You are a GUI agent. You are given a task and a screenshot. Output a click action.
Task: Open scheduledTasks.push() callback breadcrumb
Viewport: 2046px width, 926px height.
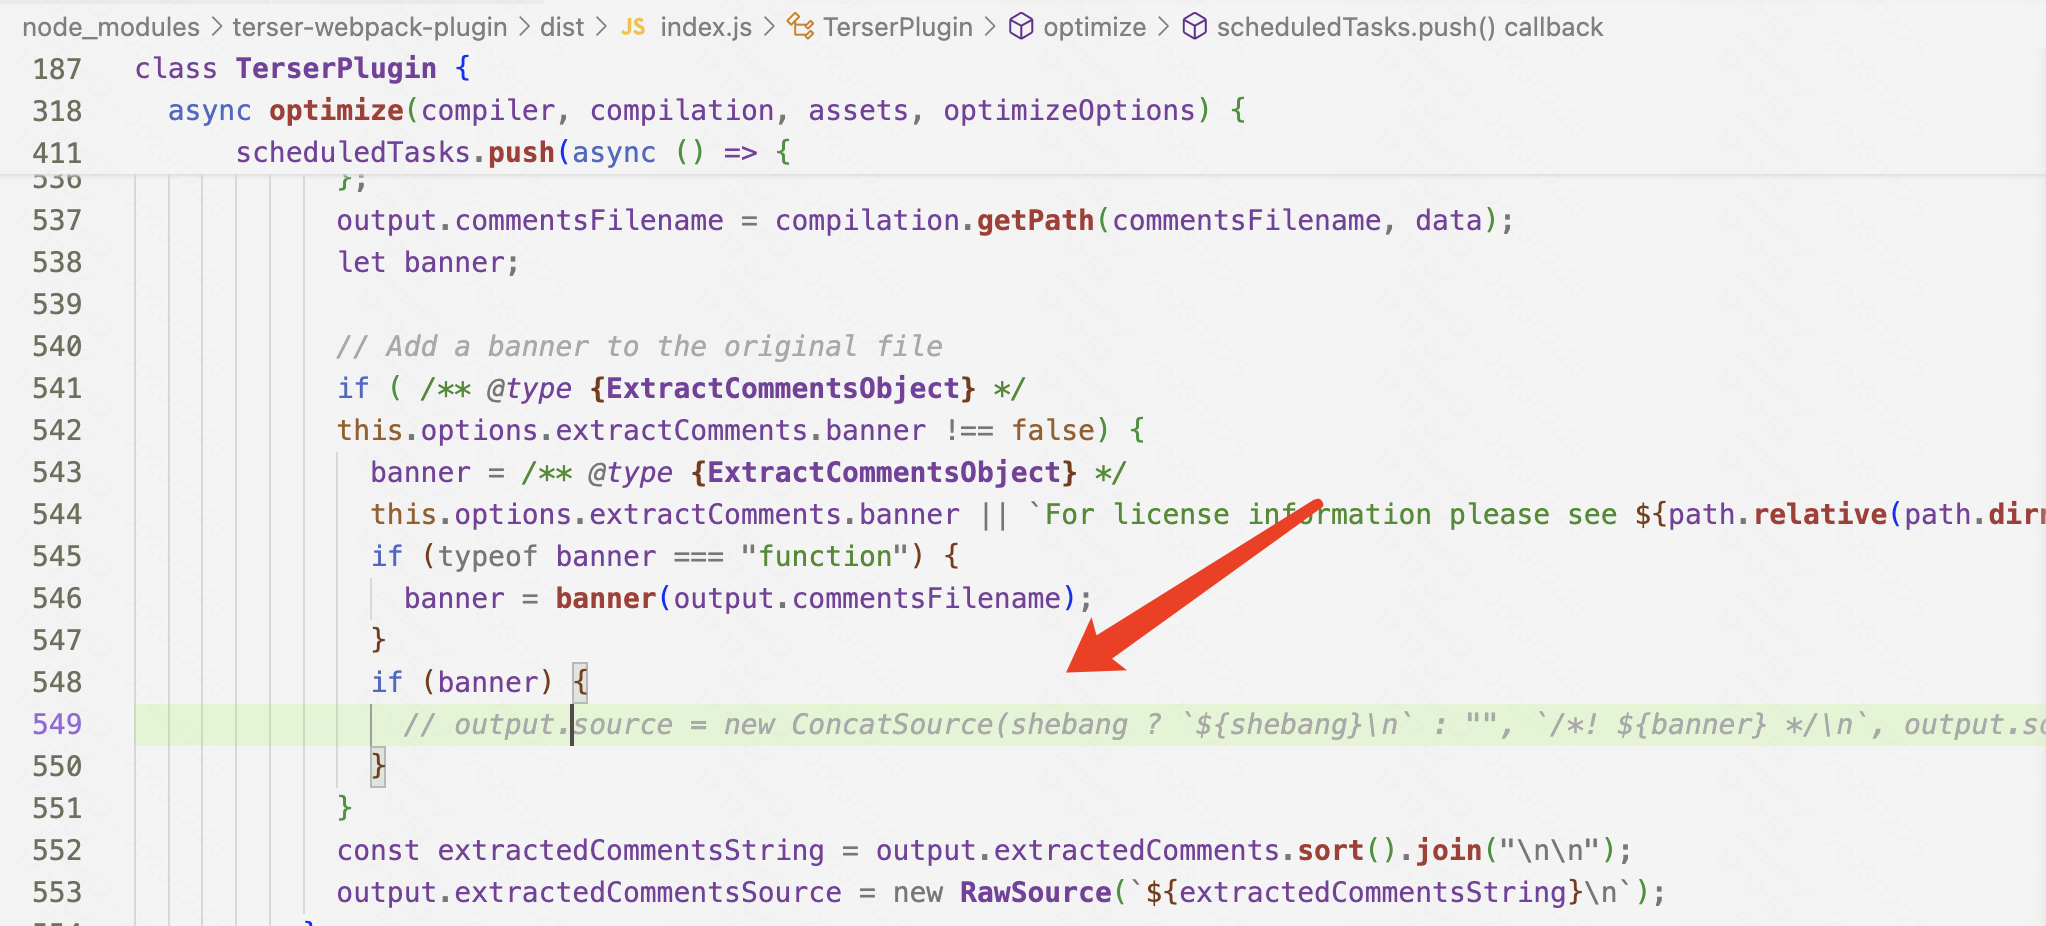(1410, 27)
